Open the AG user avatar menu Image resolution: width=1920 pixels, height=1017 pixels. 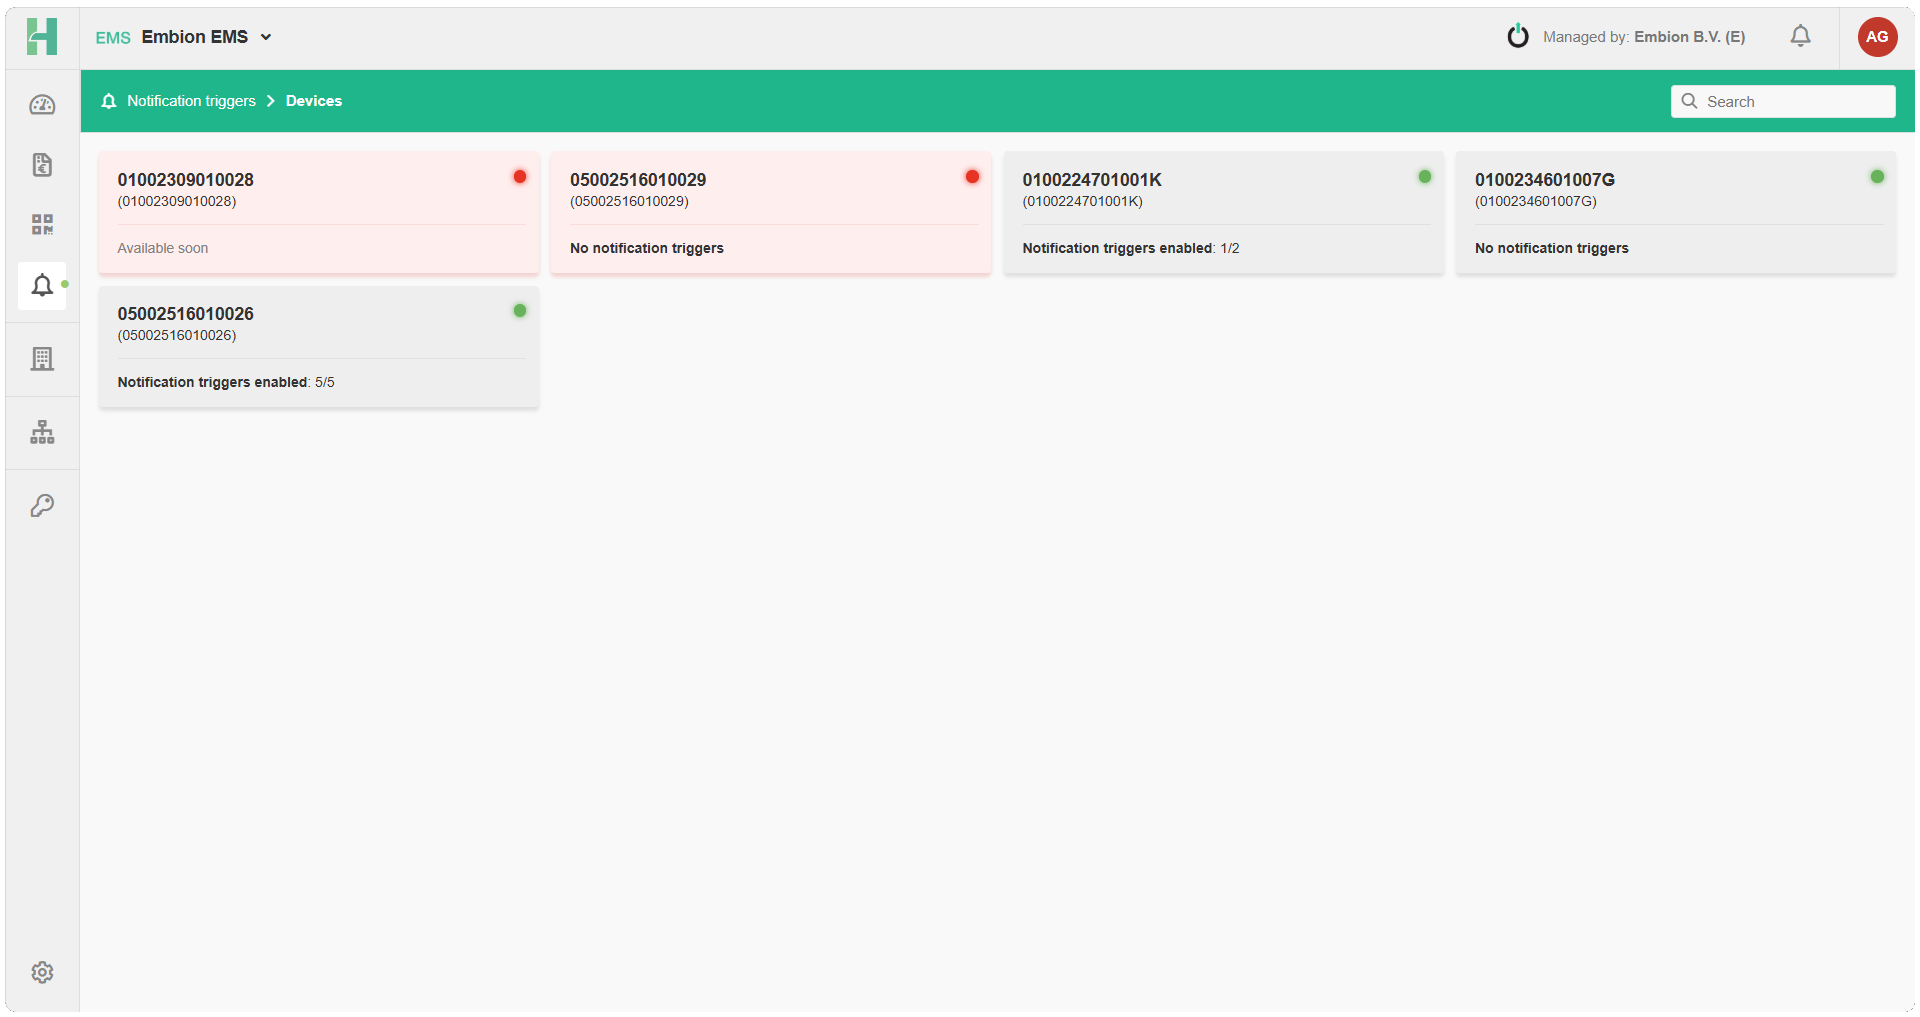[x=1877, y=37]
